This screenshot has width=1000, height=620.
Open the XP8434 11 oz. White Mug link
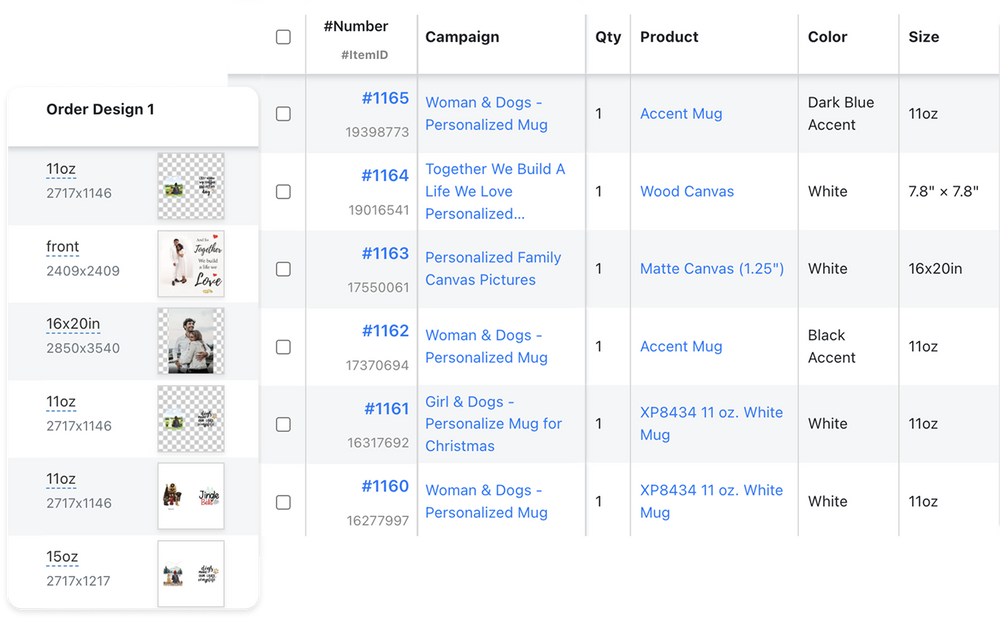click(711, 423)
